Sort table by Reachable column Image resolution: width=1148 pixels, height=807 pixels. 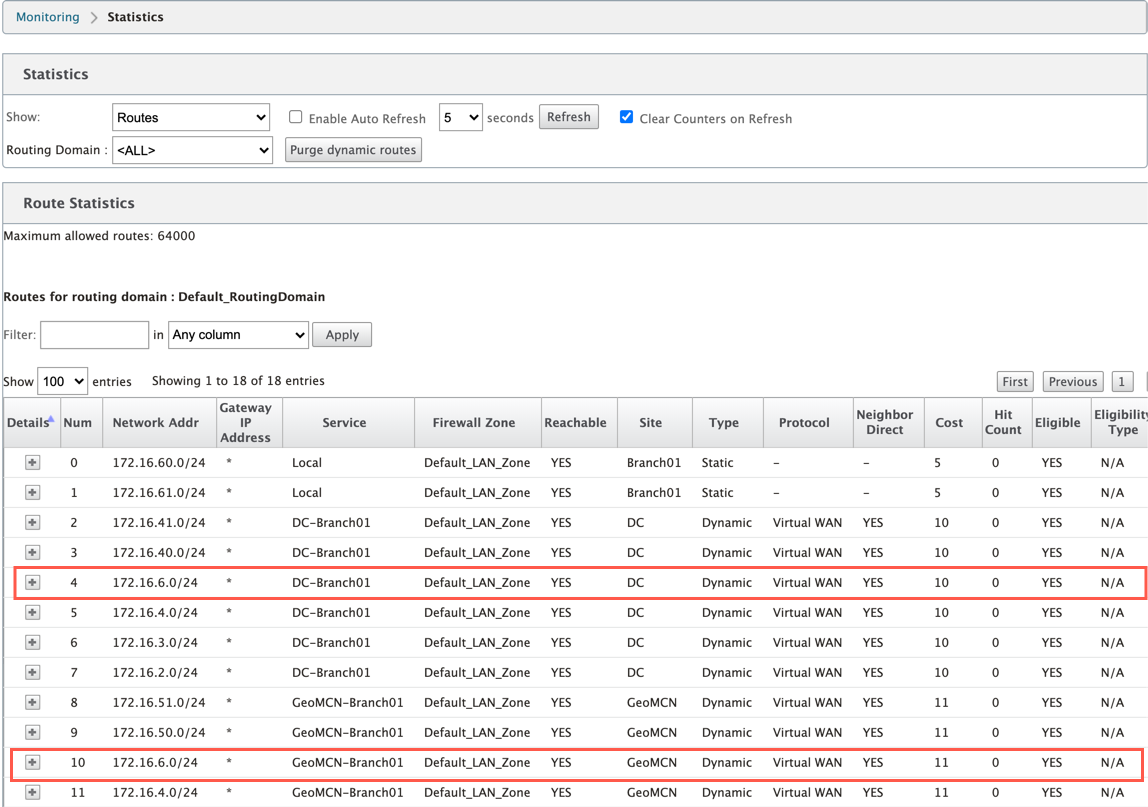click(x=580, y=423)
